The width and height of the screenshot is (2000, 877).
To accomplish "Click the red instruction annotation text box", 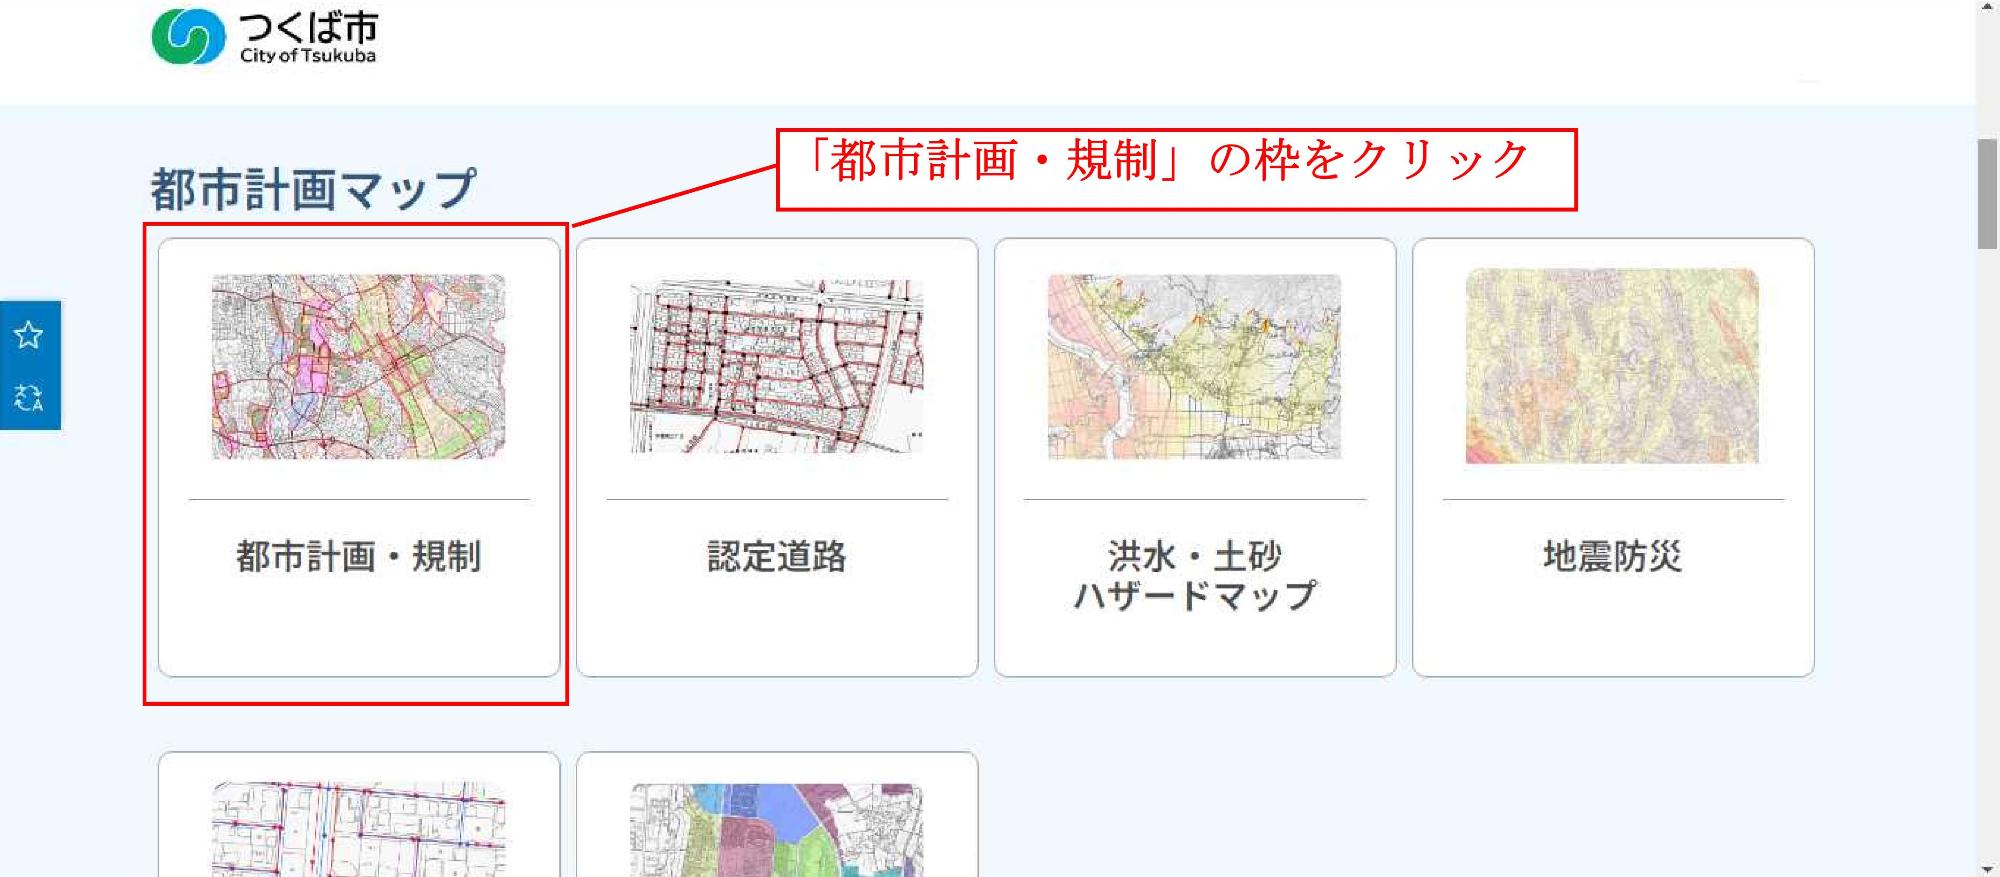I will tap(1176, 168).
